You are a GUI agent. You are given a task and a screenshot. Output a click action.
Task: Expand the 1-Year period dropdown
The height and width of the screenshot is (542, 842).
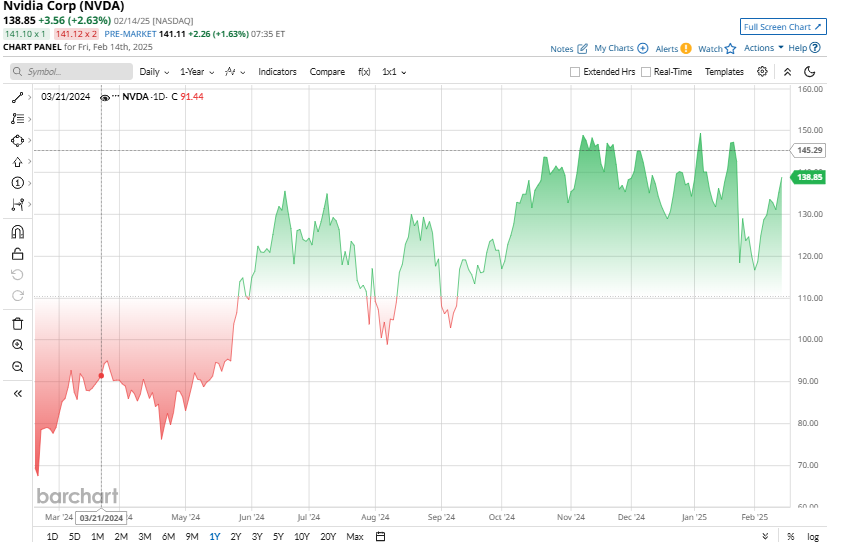(196, 72)
